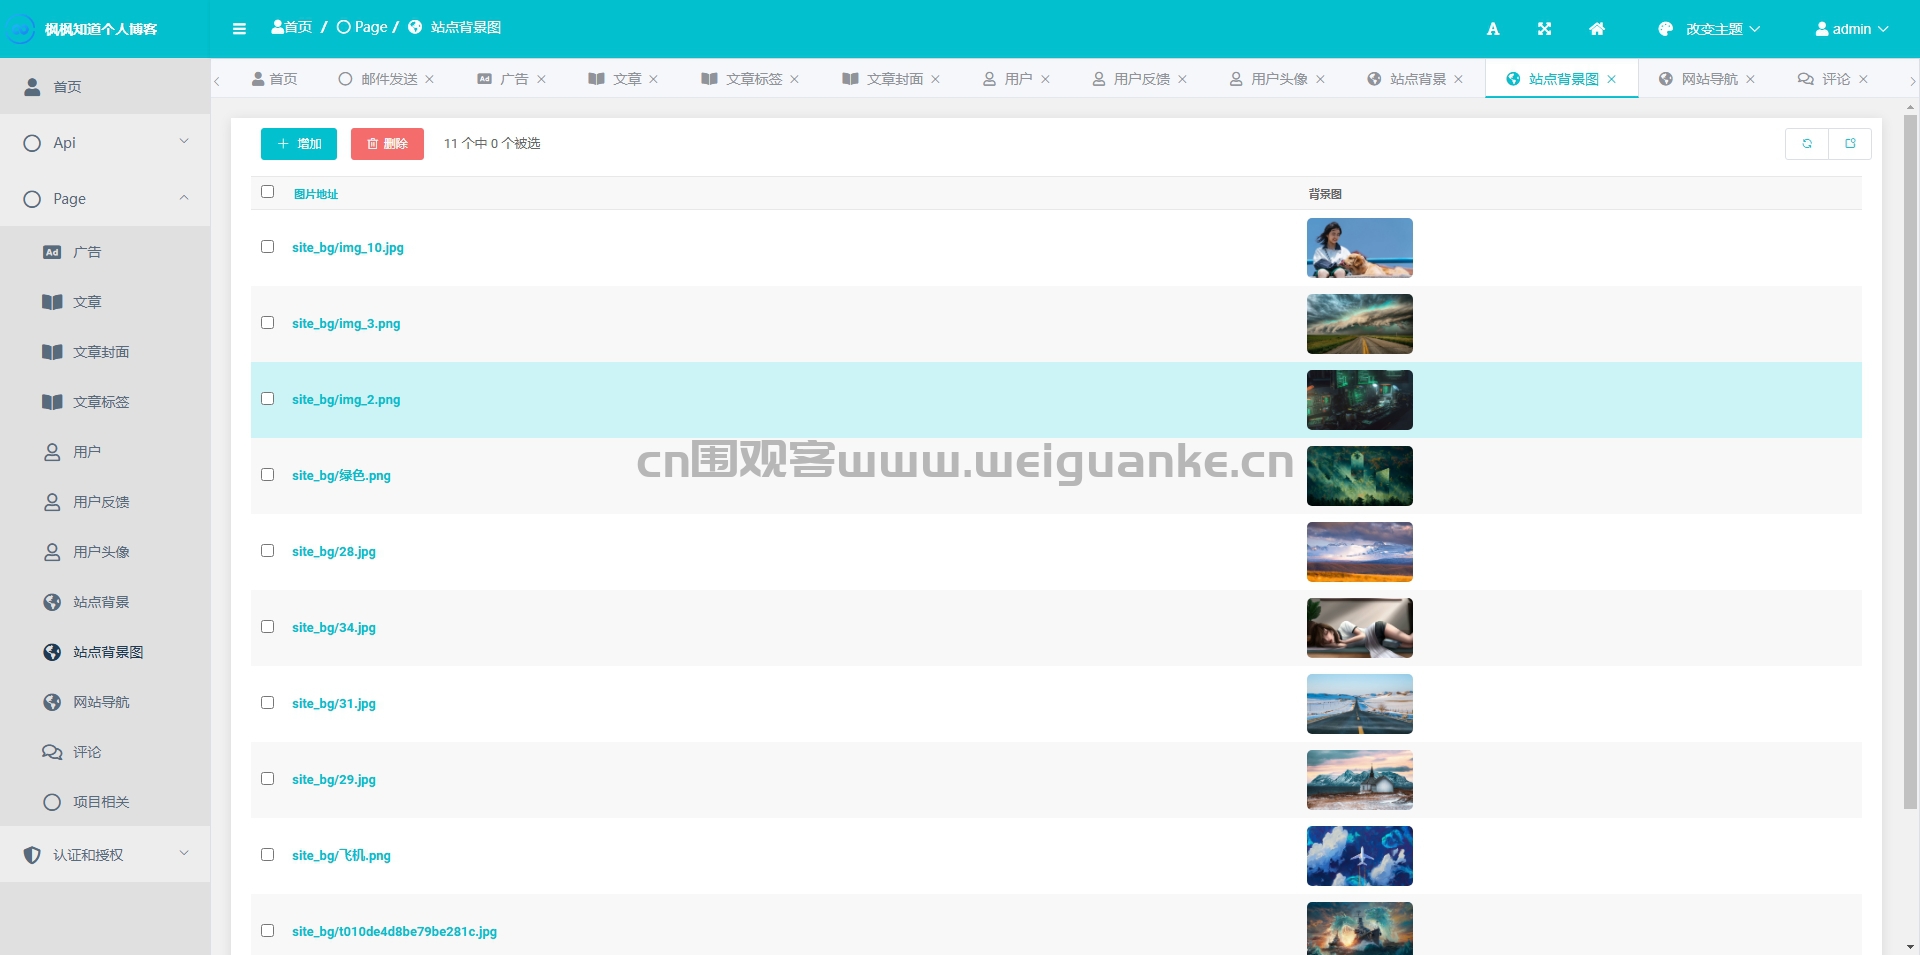
Task: Click the palette icon beside 改变主题
Action: 1665,29
